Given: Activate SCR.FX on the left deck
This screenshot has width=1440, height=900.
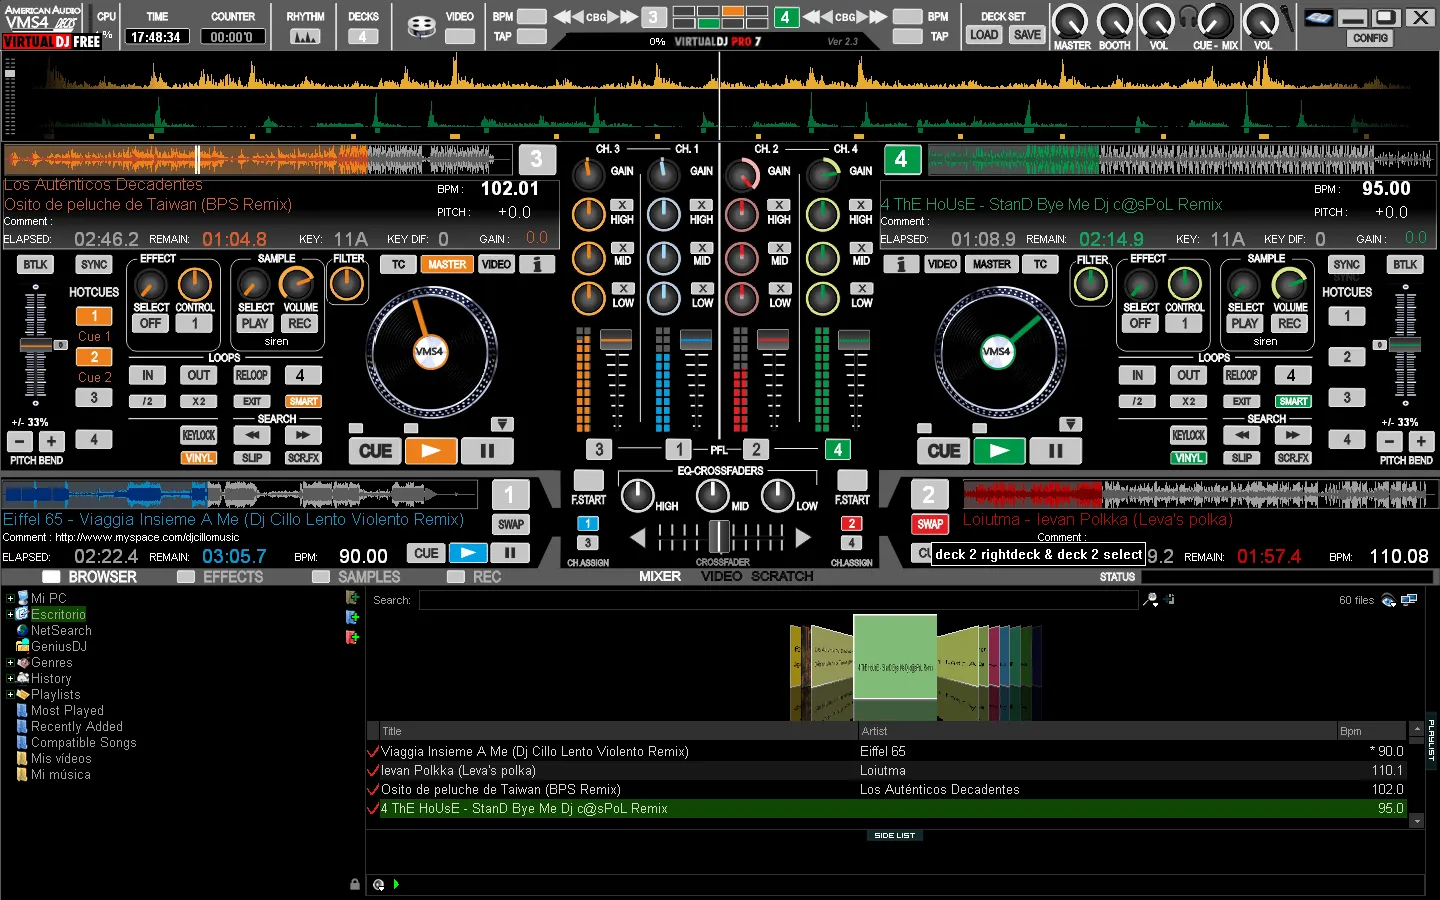Looking at the screenshot, I should click(303, 457).
